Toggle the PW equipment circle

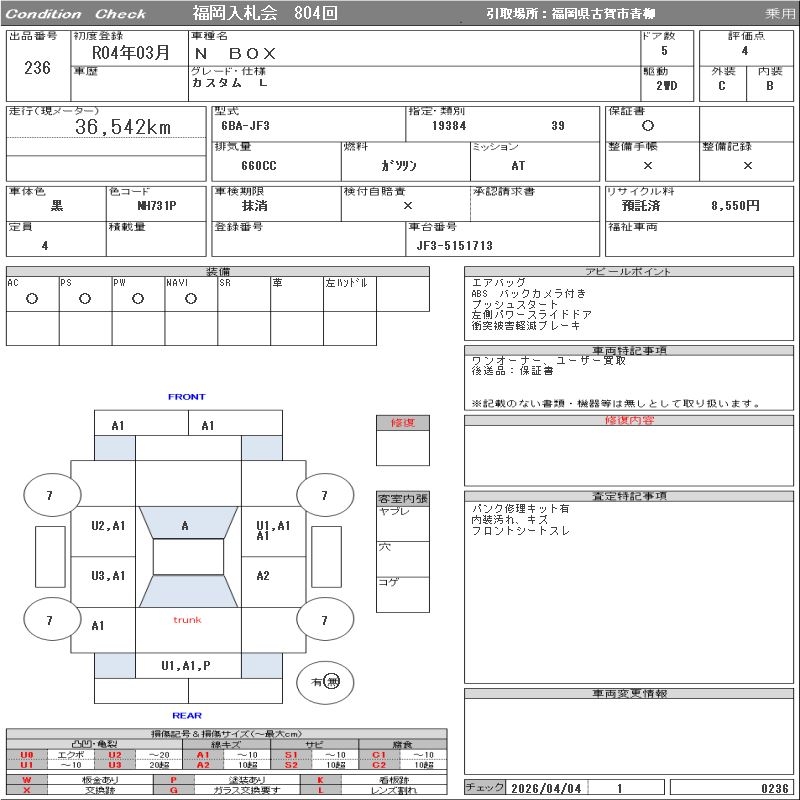coord(138,298)
